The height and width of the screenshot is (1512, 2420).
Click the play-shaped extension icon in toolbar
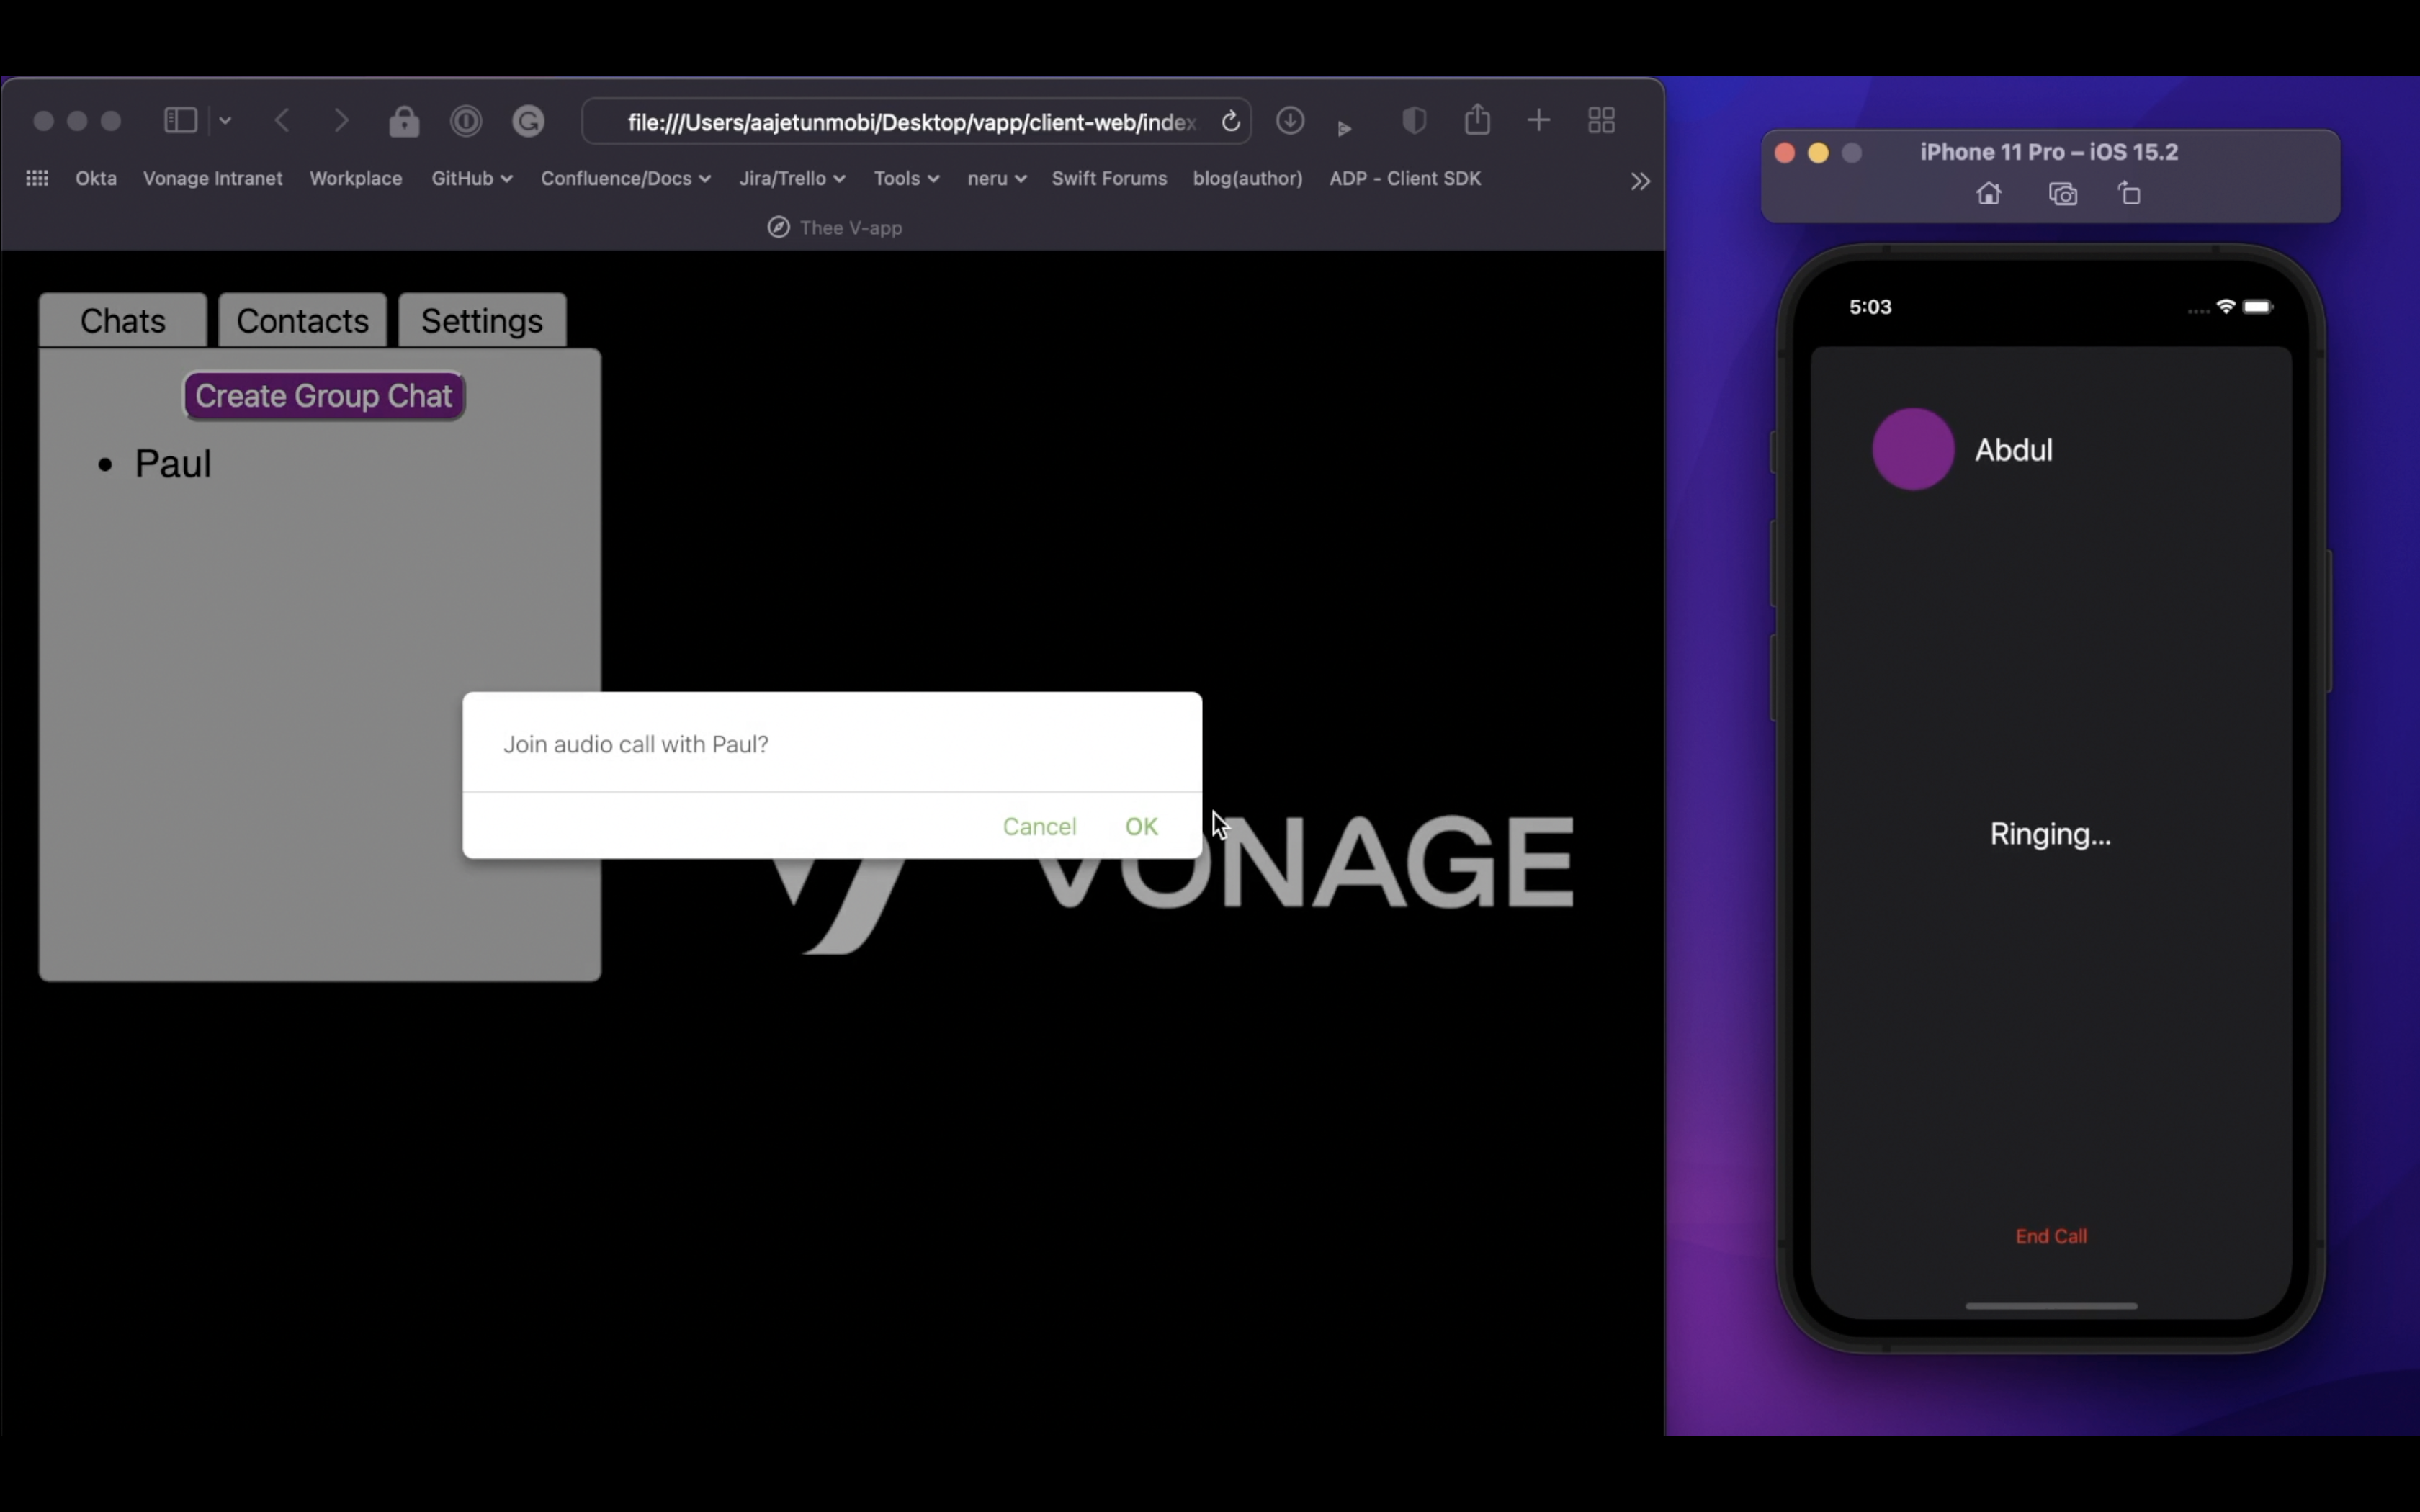pyautogui.click(x=1345, y=128)
